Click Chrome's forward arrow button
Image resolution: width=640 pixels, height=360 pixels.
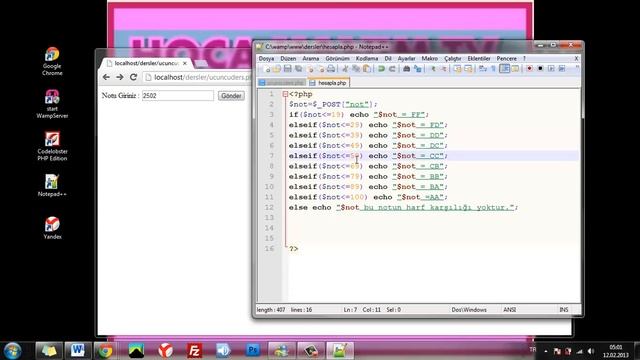(120, 77)
